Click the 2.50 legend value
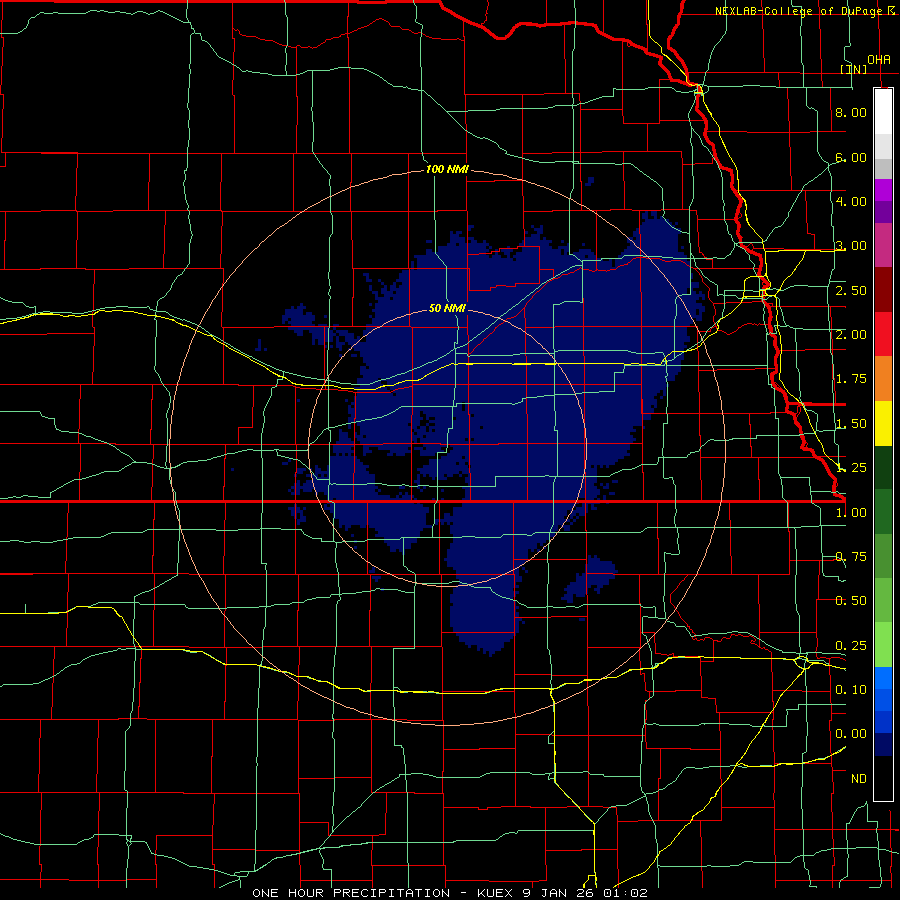Image resolution: width=900 pixels, height=900 pixels. click(851, 290)
